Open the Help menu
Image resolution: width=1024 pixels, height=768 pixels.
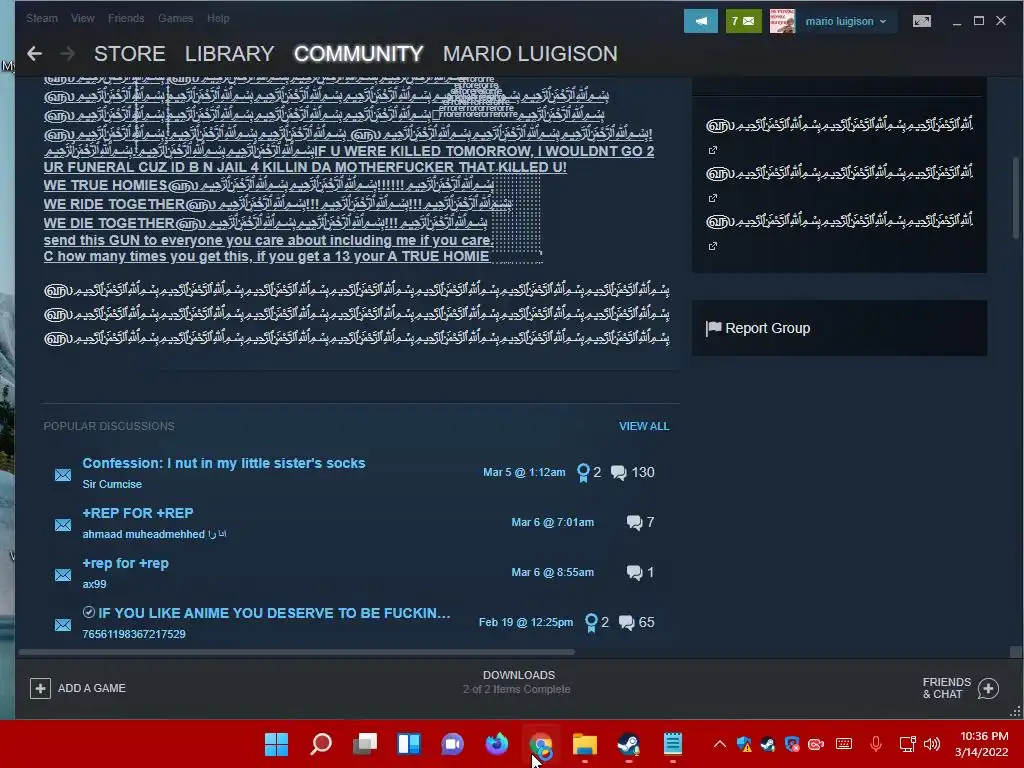pos(218,18)
